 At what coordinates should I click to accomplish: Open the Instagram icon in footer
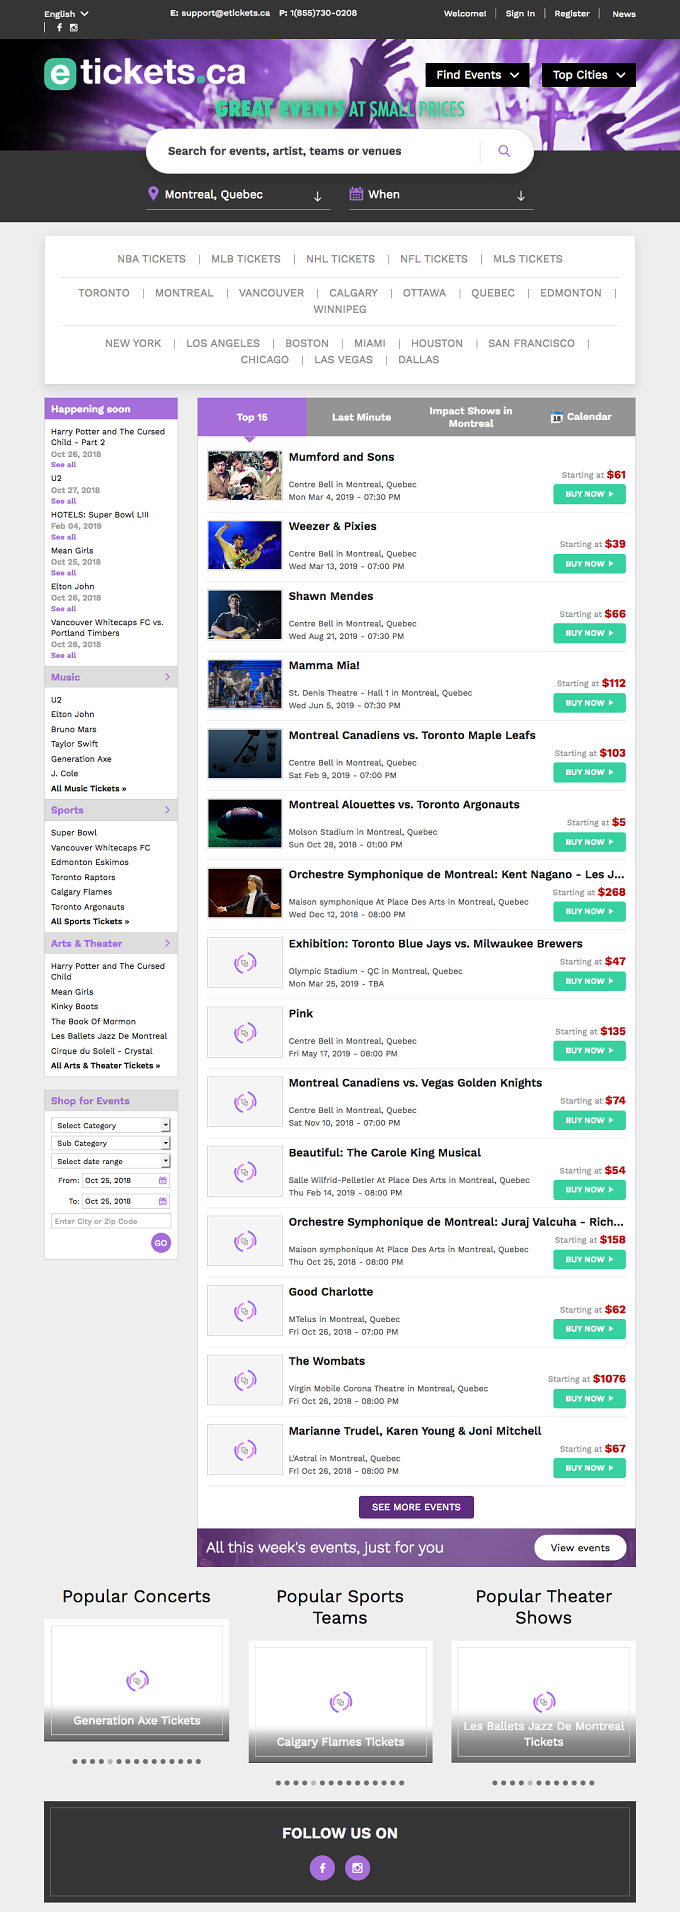point(358,1867)
